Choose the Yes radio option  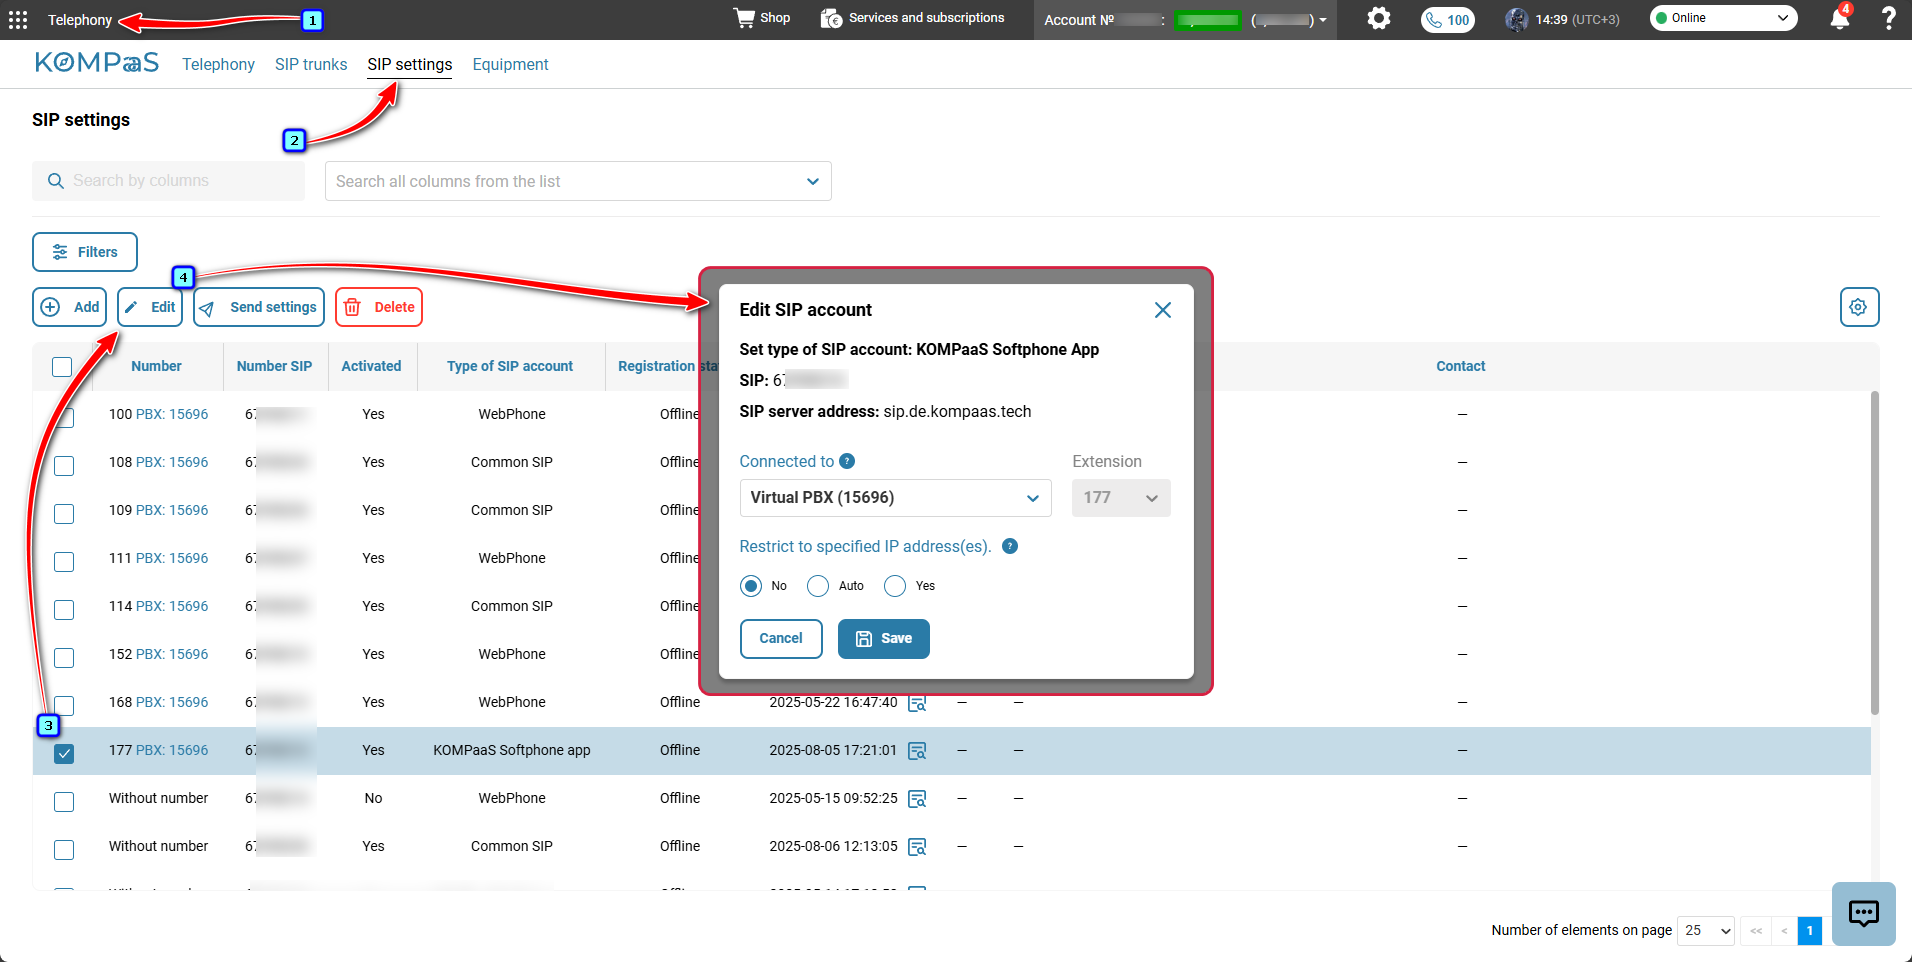[x=895, y=586]
